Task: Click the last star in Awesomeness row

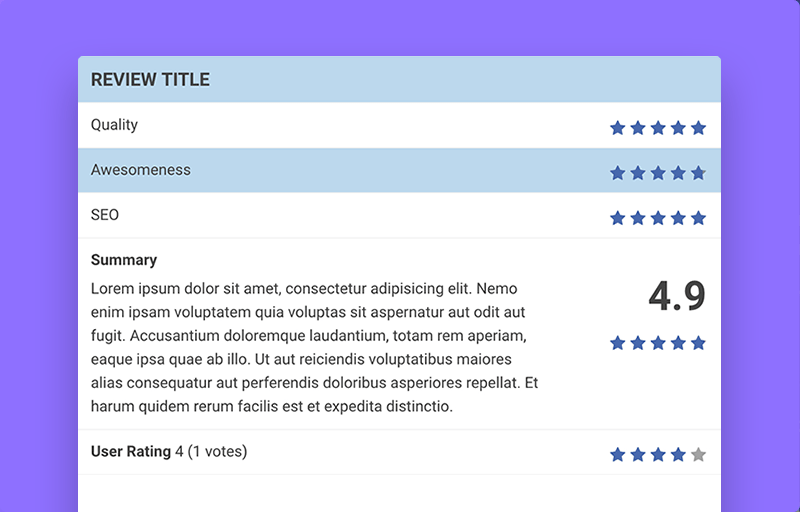Action: pyautogui.click(x=698, y=173)
